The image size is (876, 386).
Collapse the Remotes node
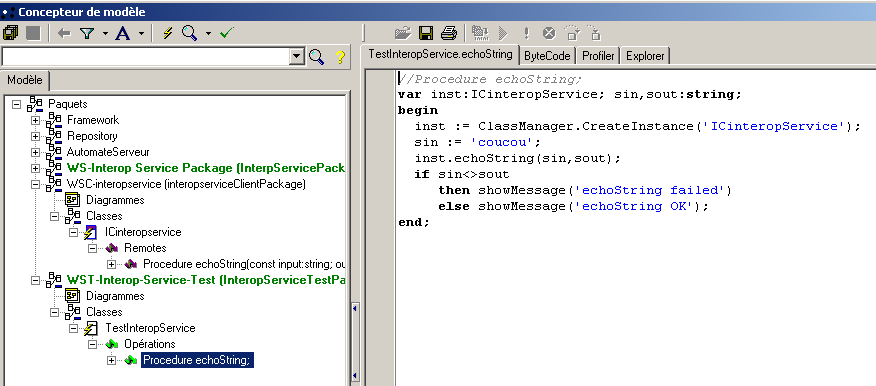93,248
